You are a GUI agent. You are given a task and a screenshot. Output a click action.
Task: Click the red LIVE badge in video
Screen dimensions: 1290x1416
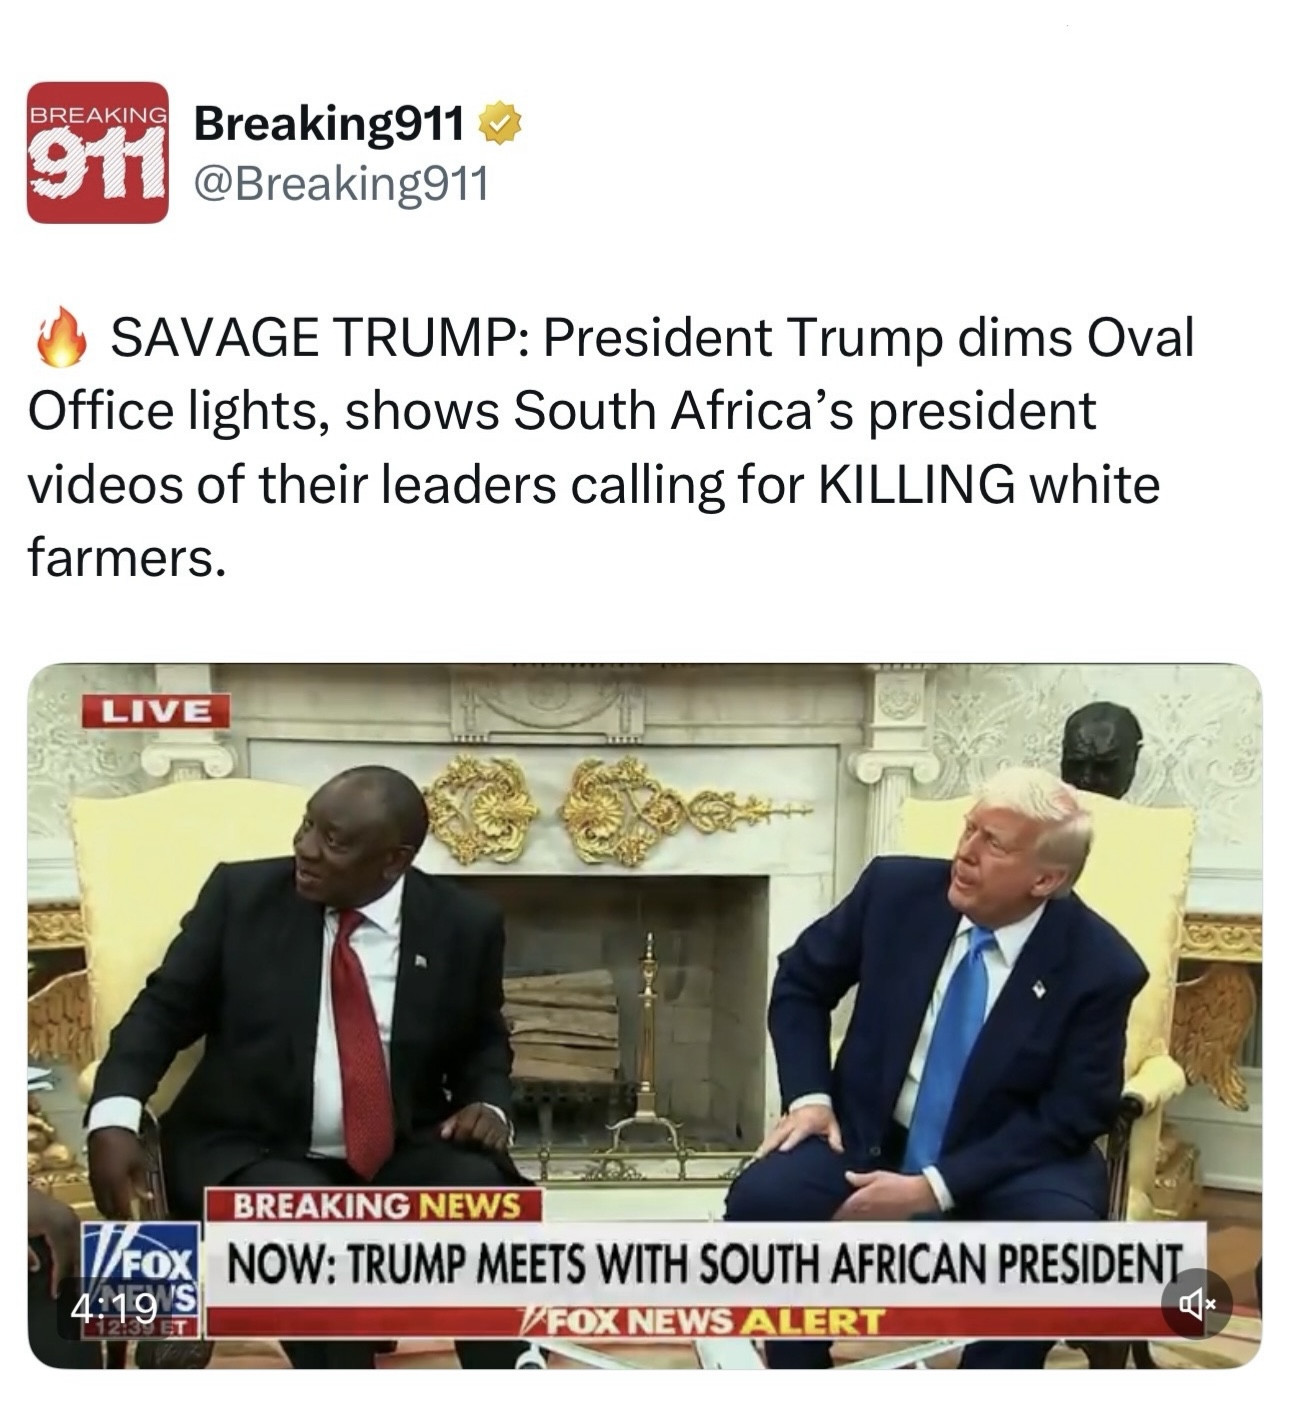coord(156,711)
